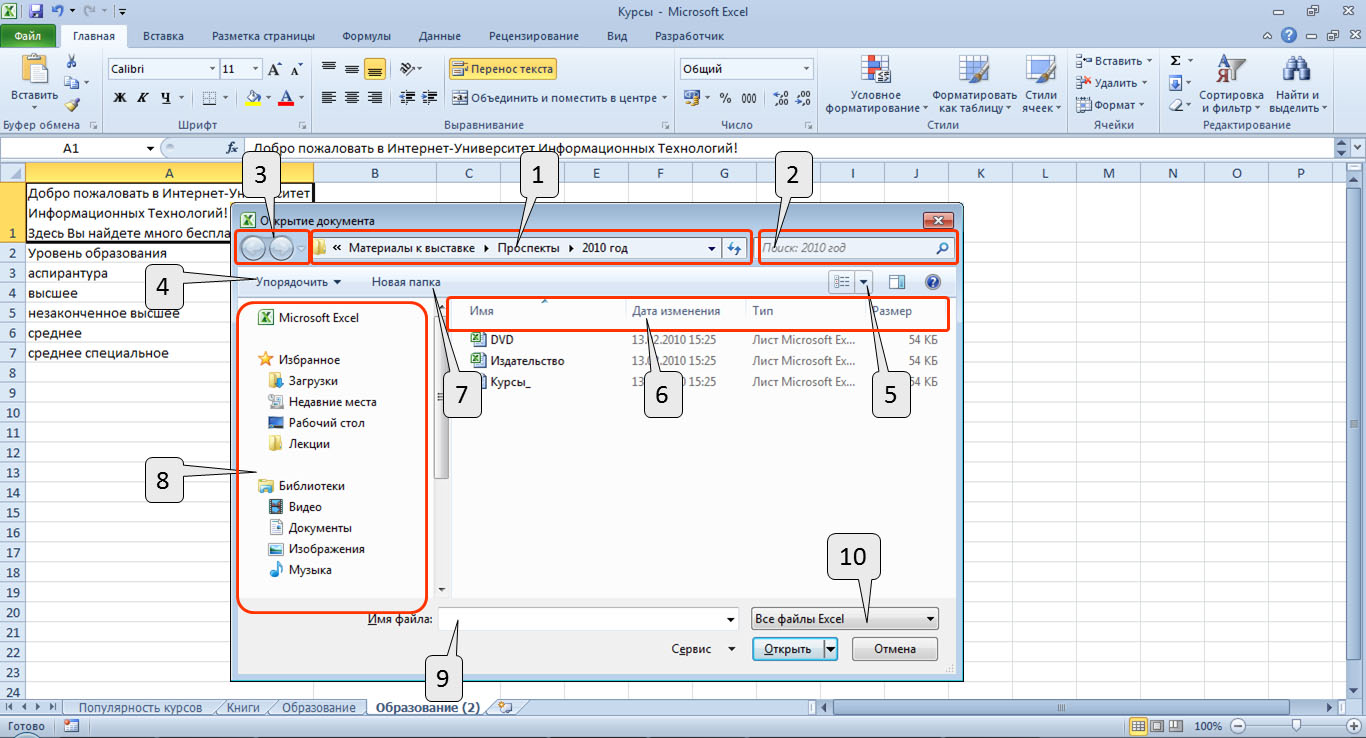This screenshot has width=1366, height=738.
Task: Switch to the Рецензирование tab
Action: click(x=534, y=36)
